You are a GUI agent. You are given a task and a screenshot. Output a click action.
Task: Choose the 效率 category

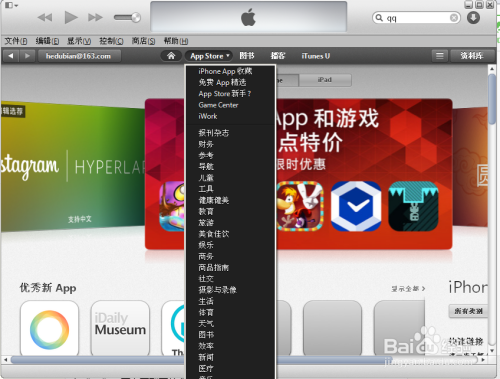click(206, 346)
